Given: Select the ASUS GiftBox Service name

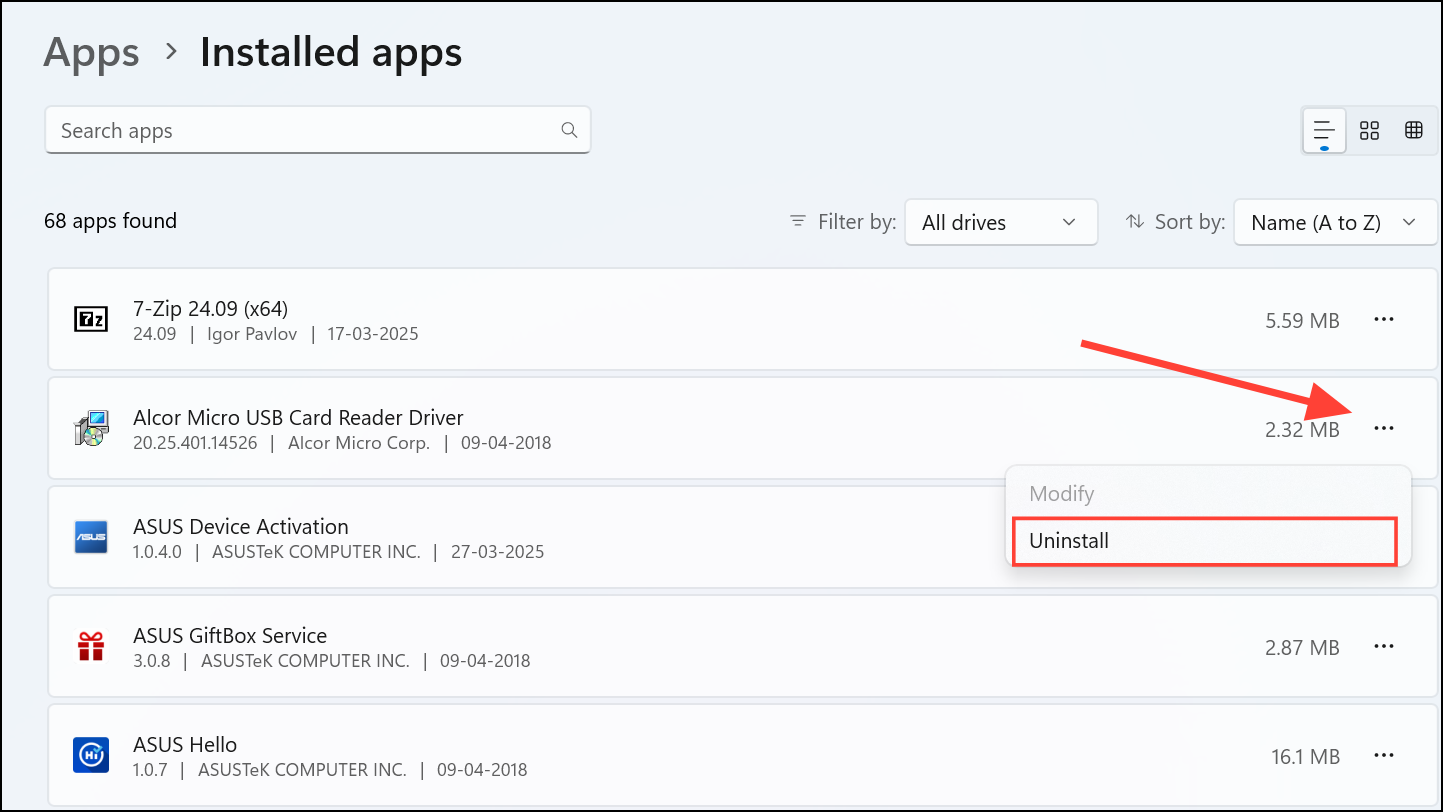Looking at the screenshot, I should (x=230, y=635).
